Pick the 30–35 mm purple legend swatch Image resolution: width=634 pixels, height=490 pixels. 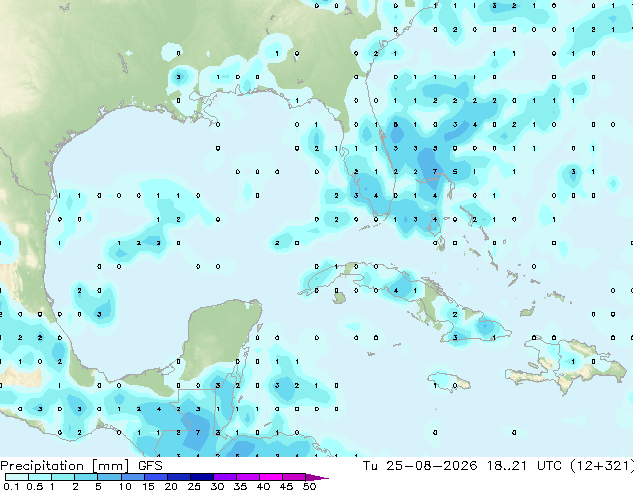[x=225, y=477]
